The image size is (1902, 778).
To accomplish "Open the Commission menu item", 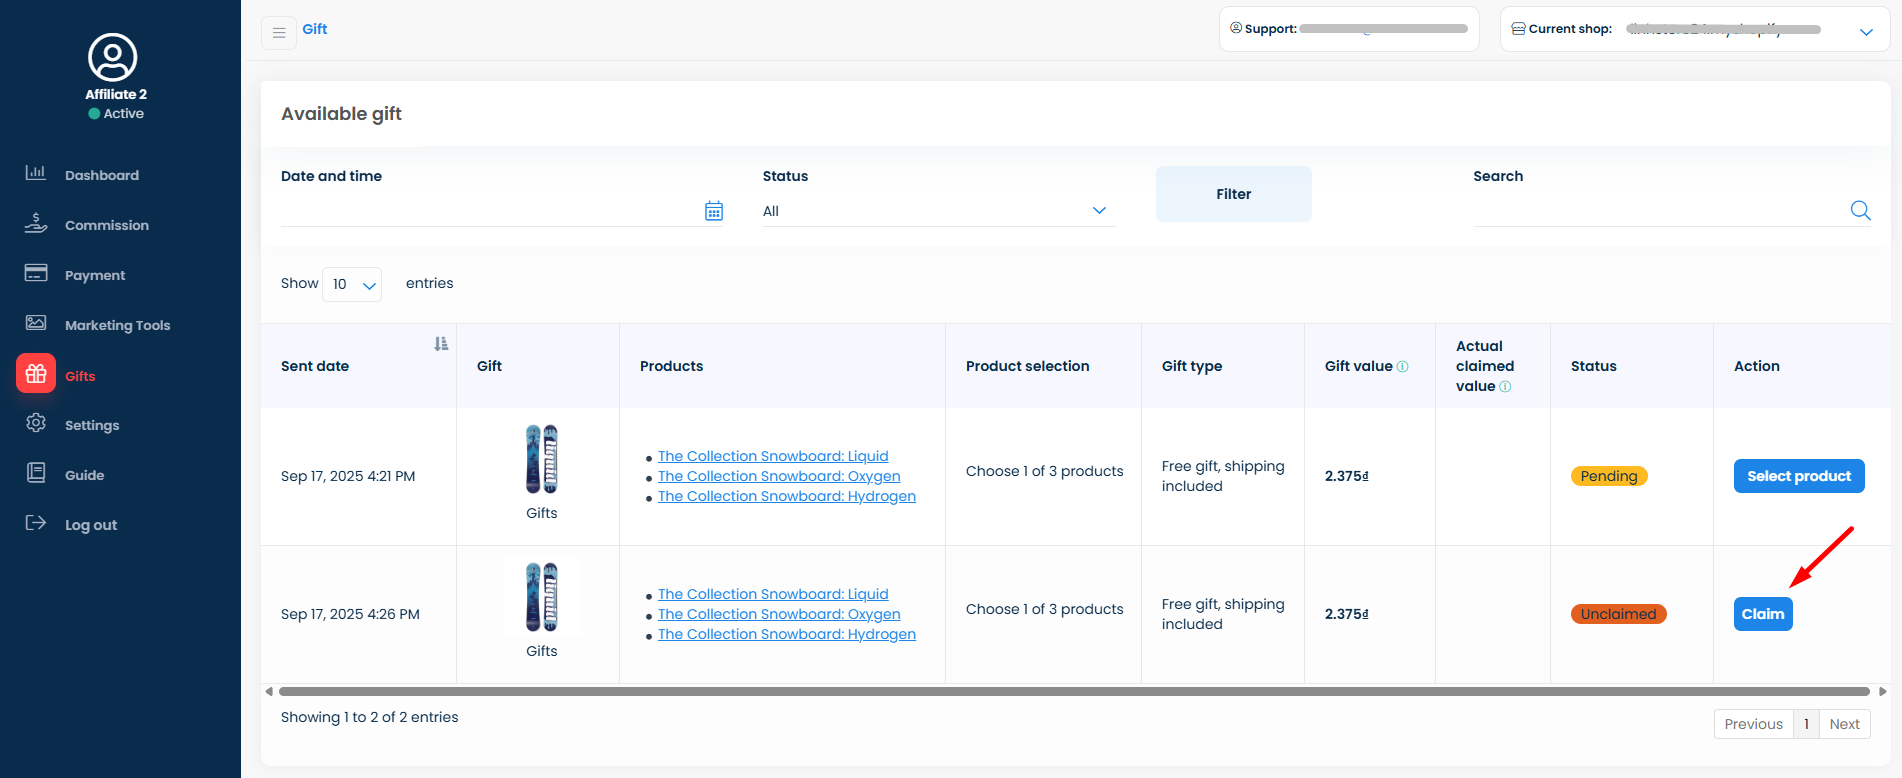I will coord(106,225).
